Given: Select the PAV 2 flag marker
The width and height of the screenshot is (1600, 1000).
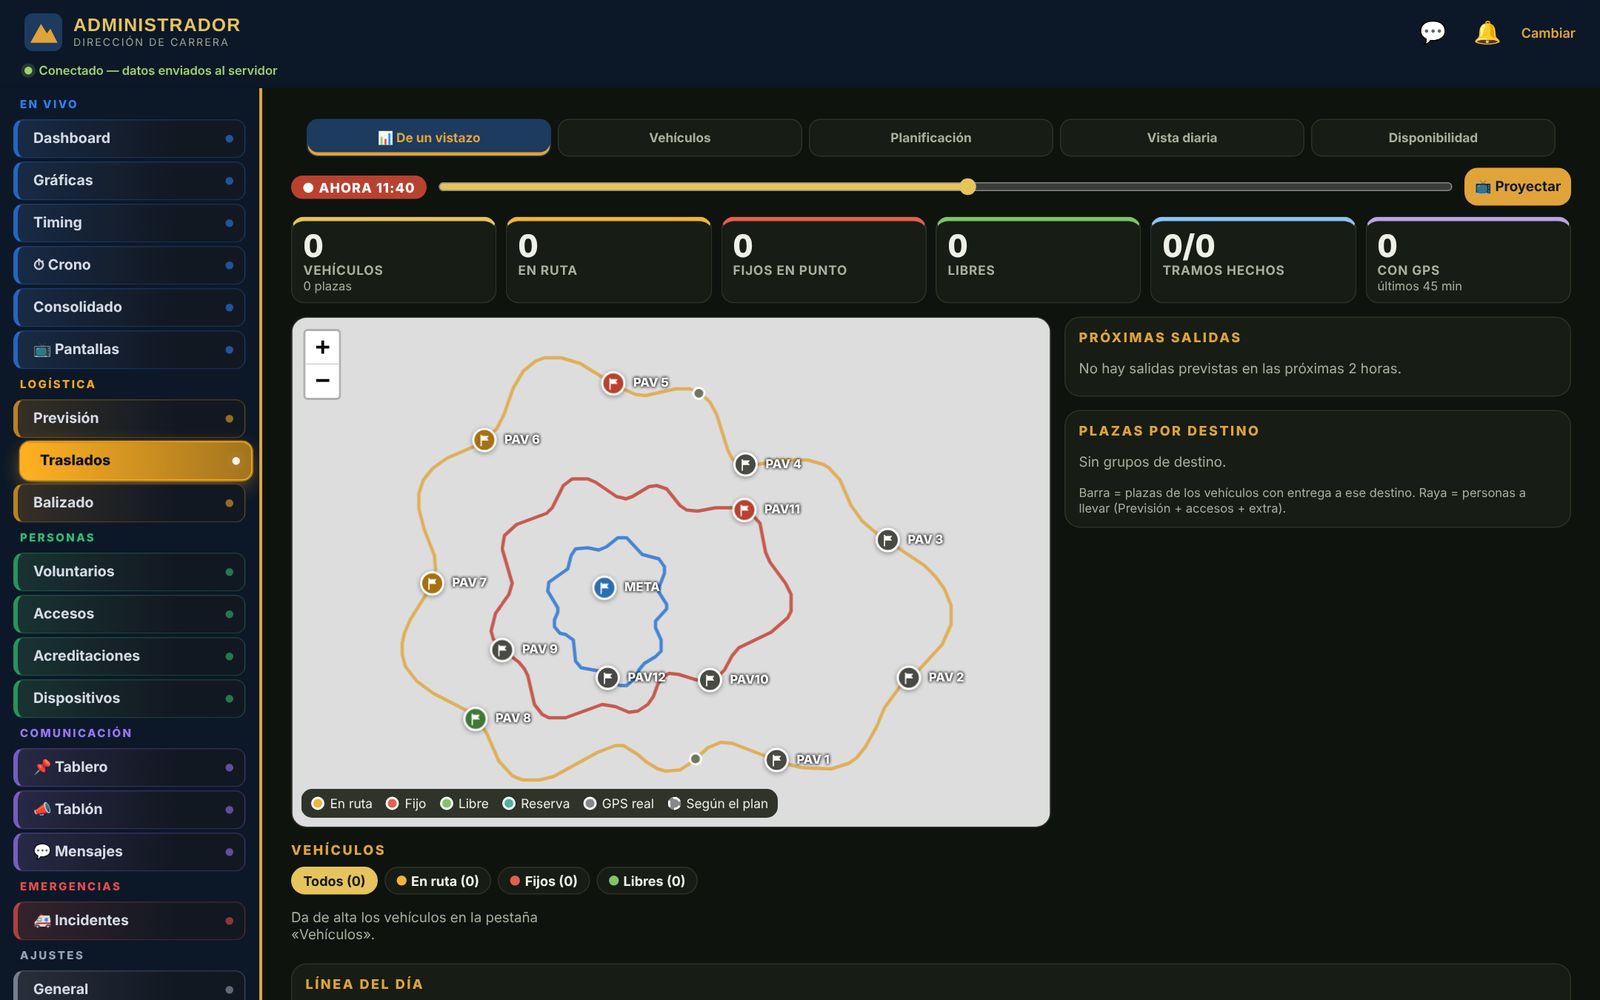Looking at the screenshot, I should (x=908, y=678).
